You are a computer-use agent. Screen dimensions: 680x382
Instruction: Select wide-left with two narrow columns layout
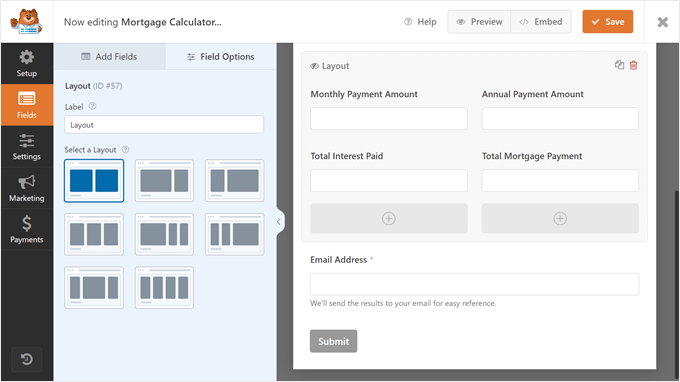pyautogui.click(x=164, y=234)
